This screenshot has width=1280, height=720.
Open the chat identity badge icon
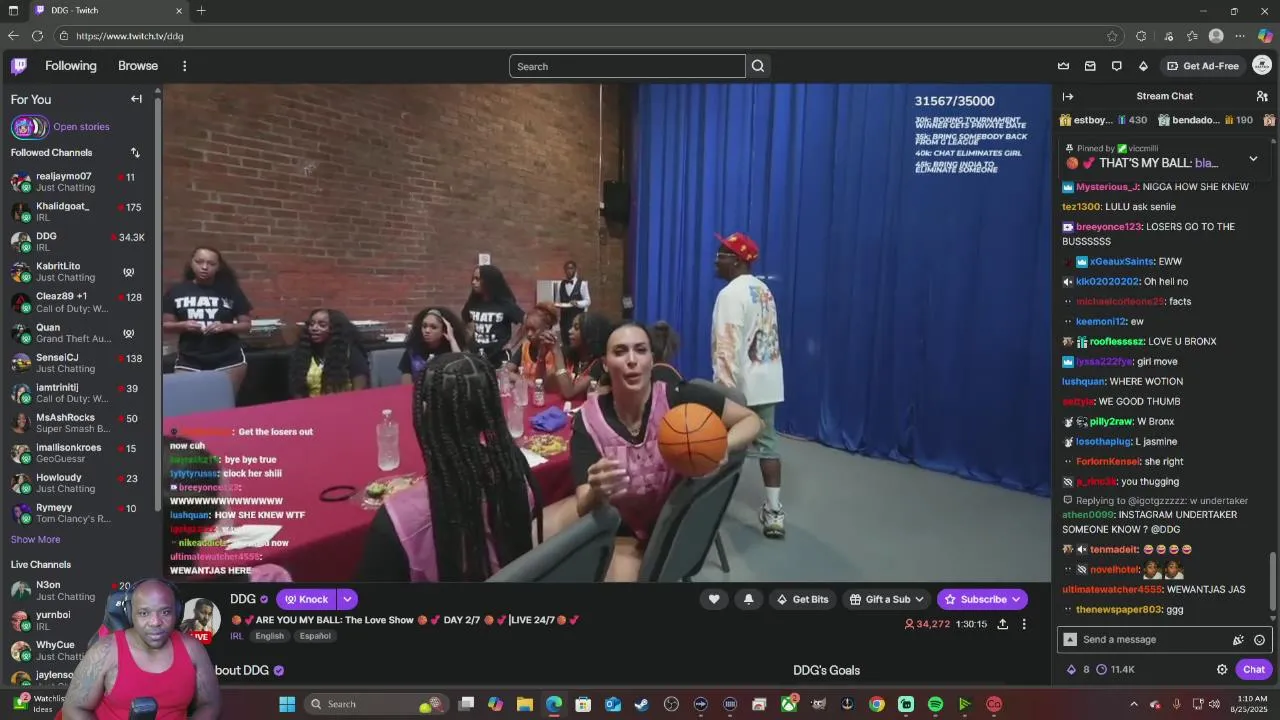point(1070,640)
